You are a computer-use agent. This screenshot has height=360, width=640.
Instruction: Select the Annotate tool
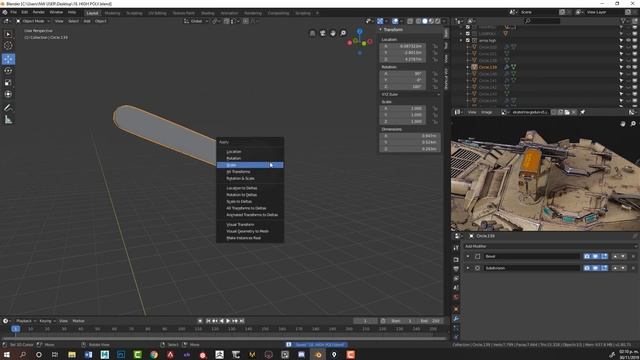coord(8,108)
